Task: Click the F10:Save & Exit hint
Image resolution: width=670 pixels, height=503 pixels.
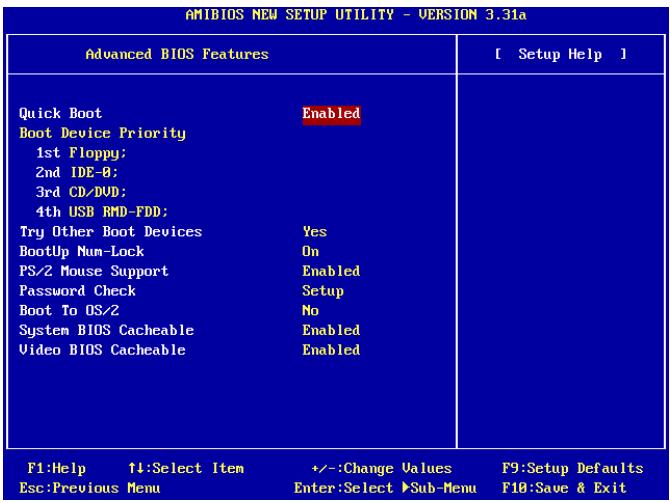Action: 564,488
